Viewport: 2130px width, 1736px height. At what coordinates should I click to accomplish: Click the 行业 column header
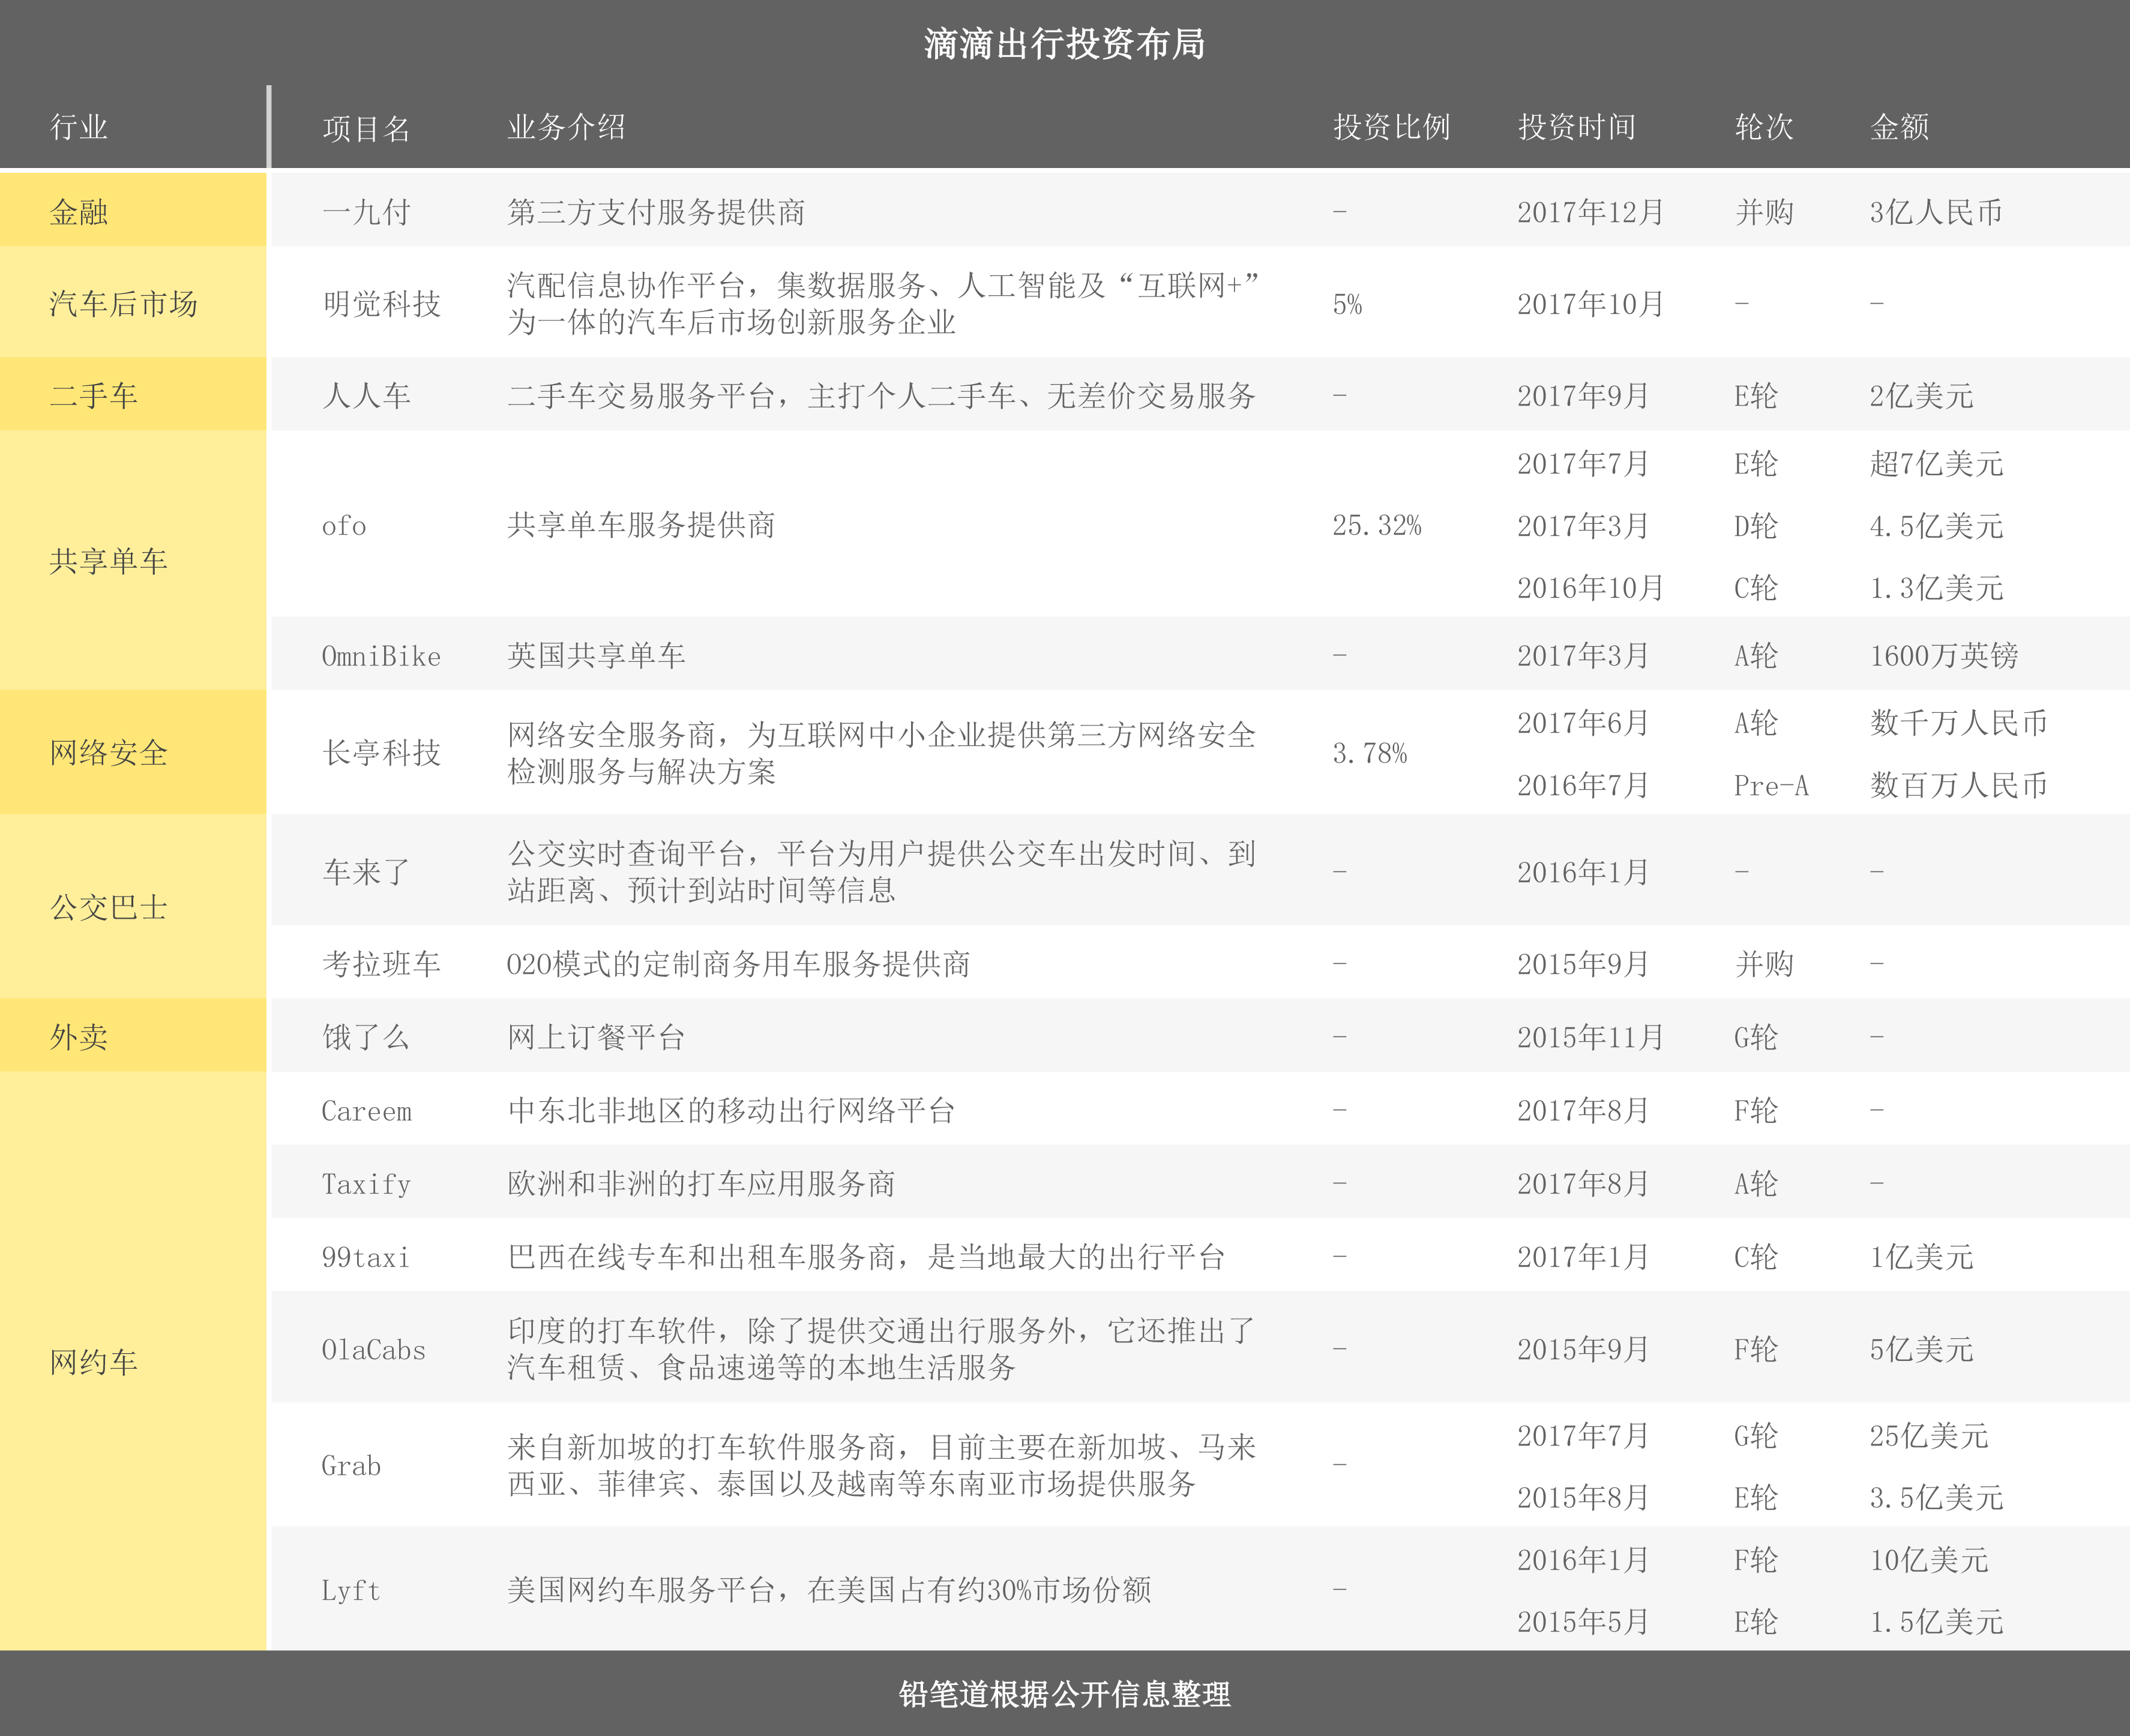click(79, 127)
